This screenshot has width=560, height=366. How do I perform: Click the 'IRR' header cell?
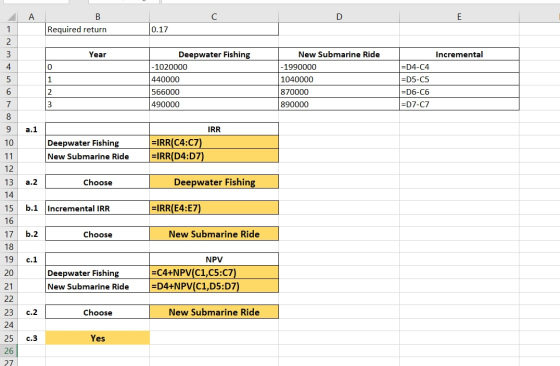[214, 129]
